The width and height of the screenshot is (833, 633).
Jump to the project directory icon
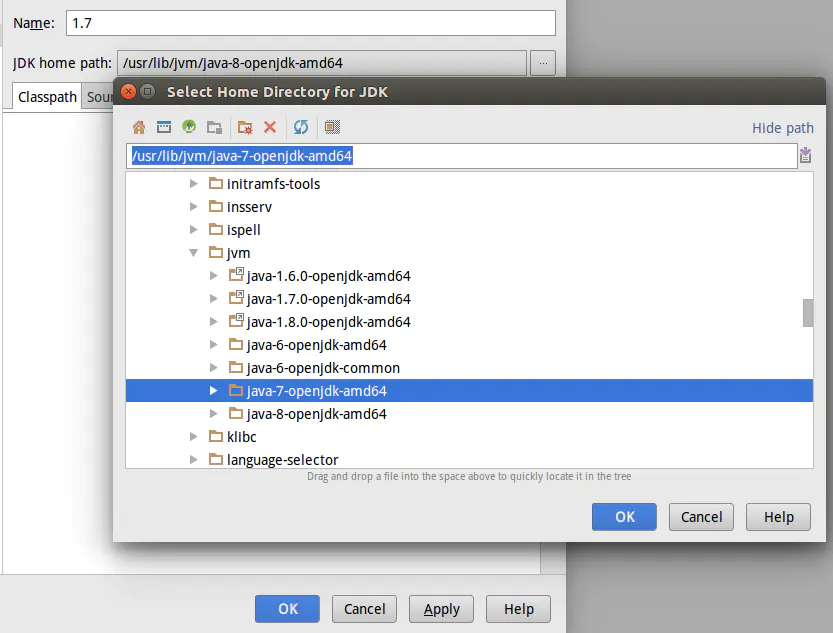189,127
